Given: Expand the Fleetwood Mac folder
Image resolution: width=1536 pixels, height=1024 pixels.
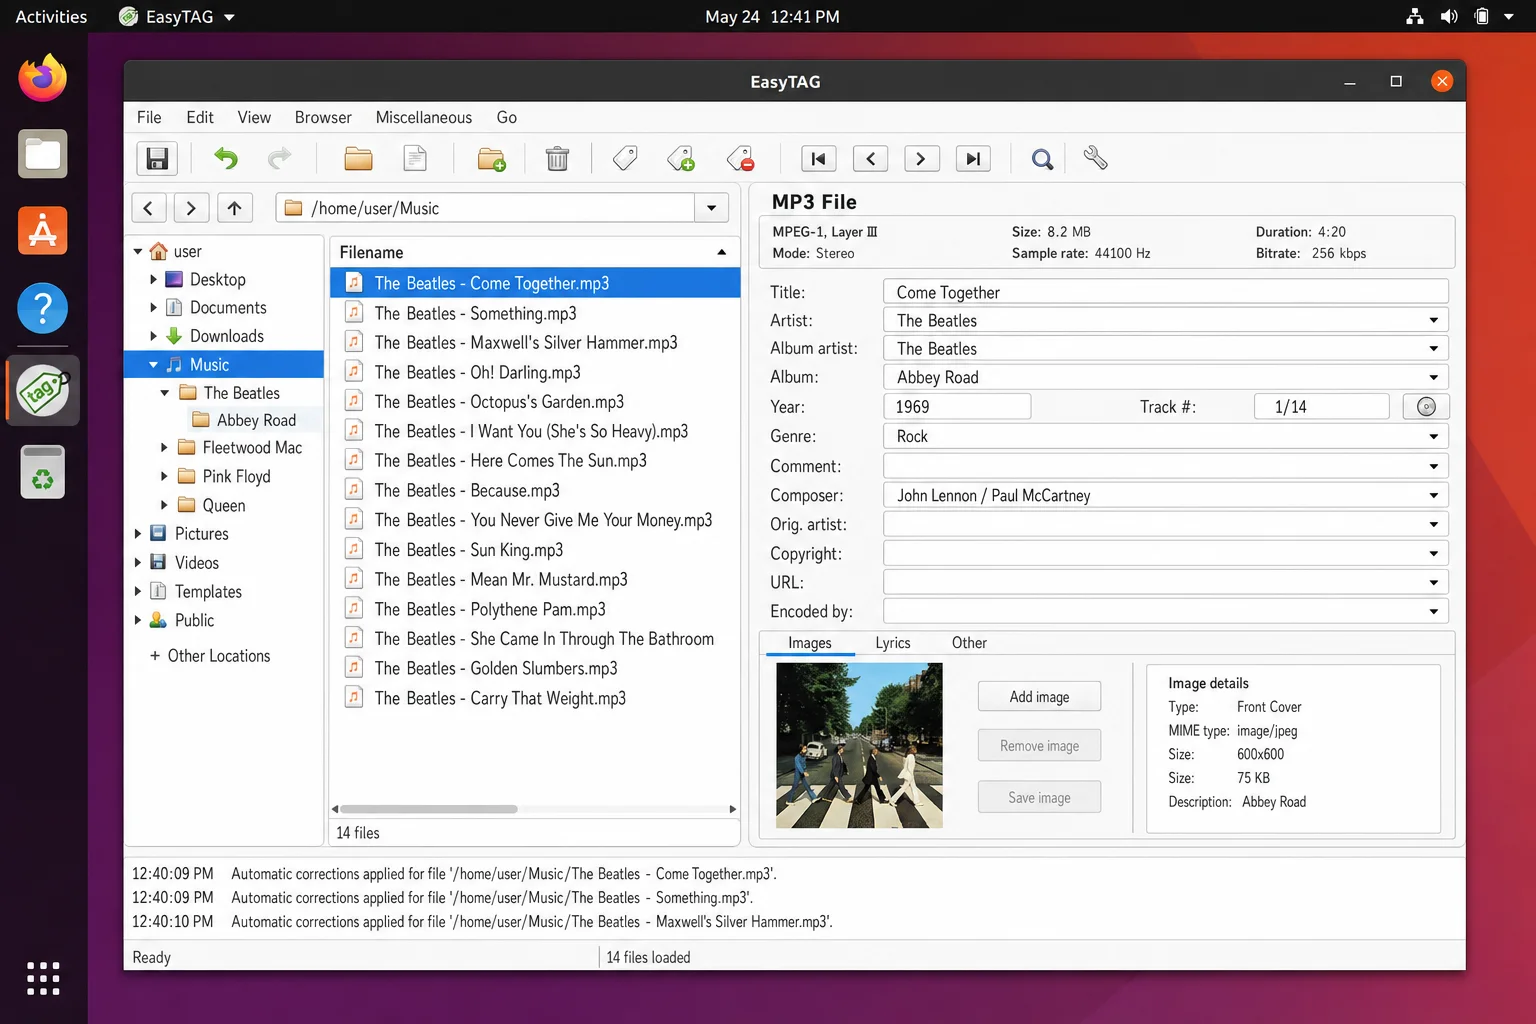Looking at the screenshot, I should coord(164,448).
